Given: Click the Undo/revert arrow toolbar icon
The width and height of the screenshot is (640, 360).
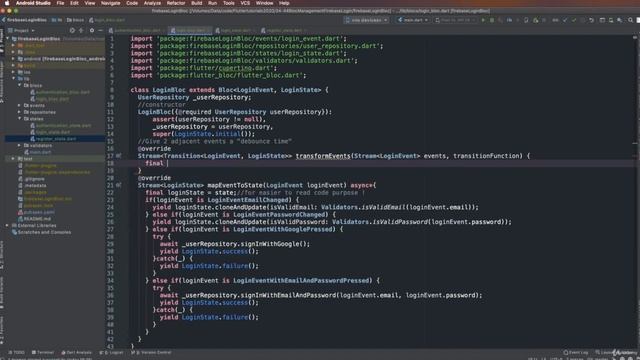Looking at the screenshot, I should click(591, 20).
